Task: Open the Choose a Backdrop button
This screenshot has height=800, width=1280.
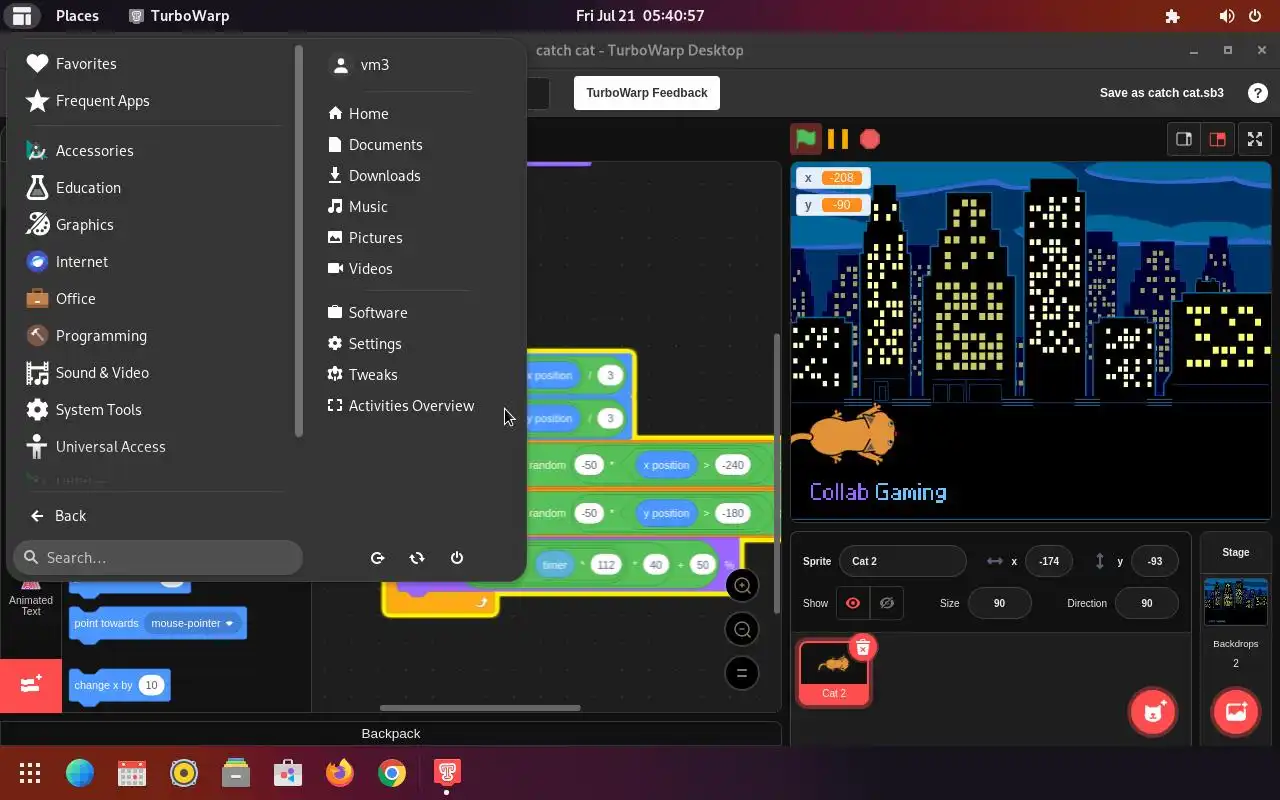Action: tap(1236, 712)
